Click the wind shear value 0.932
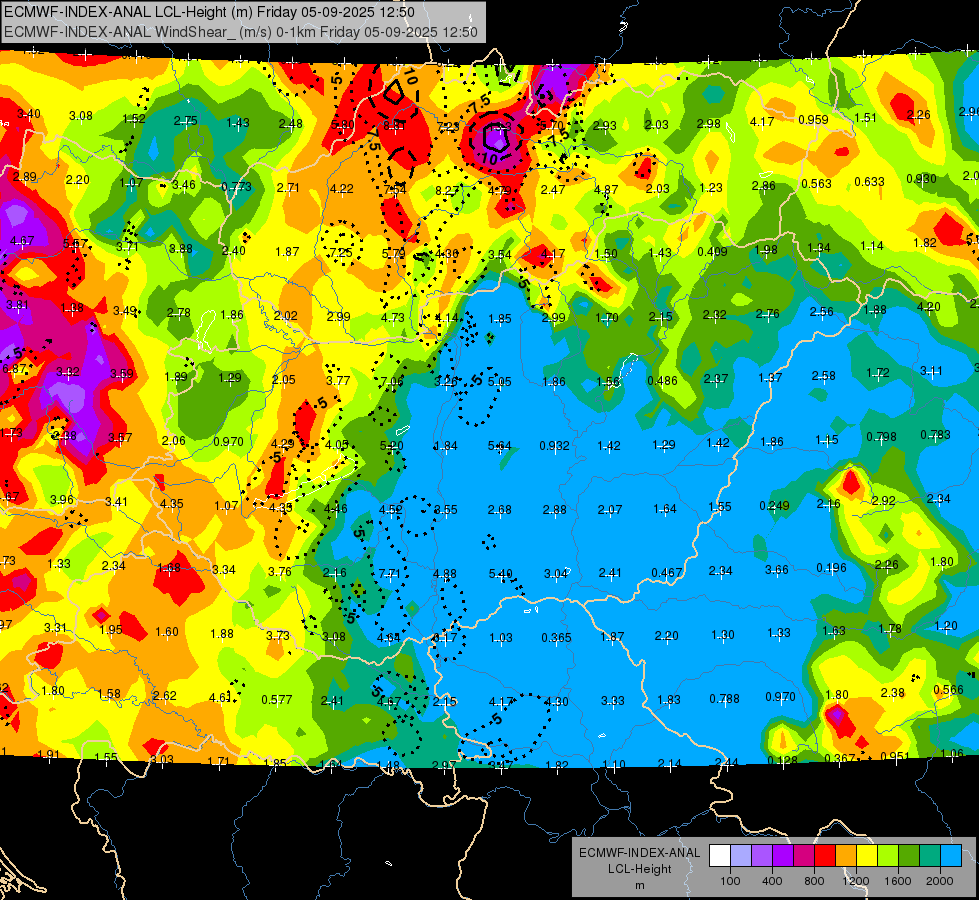The width and height of the screenshot is (979, 900). pos(554,446)
